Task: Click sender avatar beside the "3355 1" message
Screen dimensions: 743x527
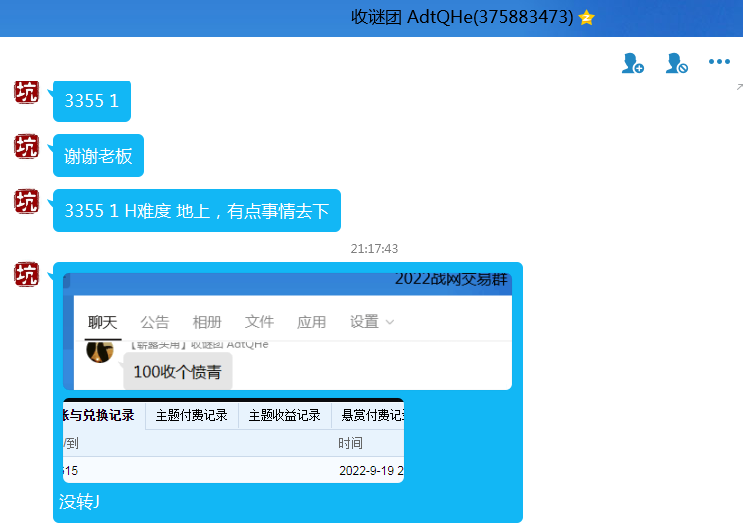Action: 27,92
